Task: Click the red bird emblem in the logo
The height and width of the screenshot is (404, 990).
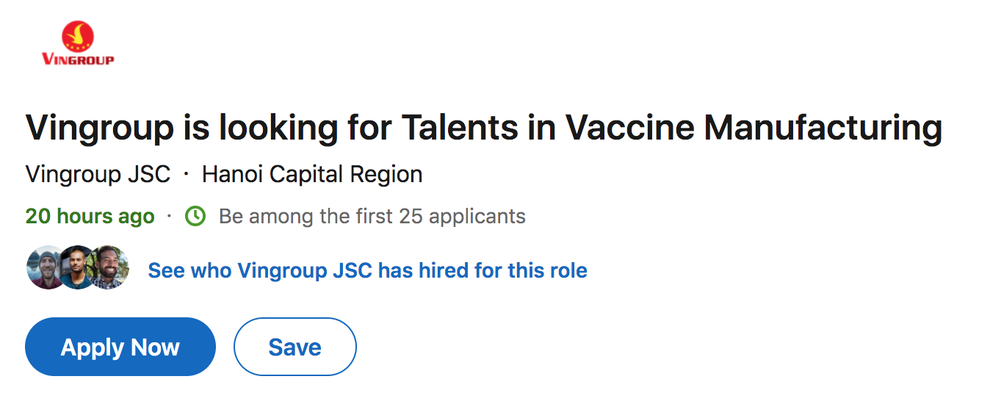Action: coord(78,36)
